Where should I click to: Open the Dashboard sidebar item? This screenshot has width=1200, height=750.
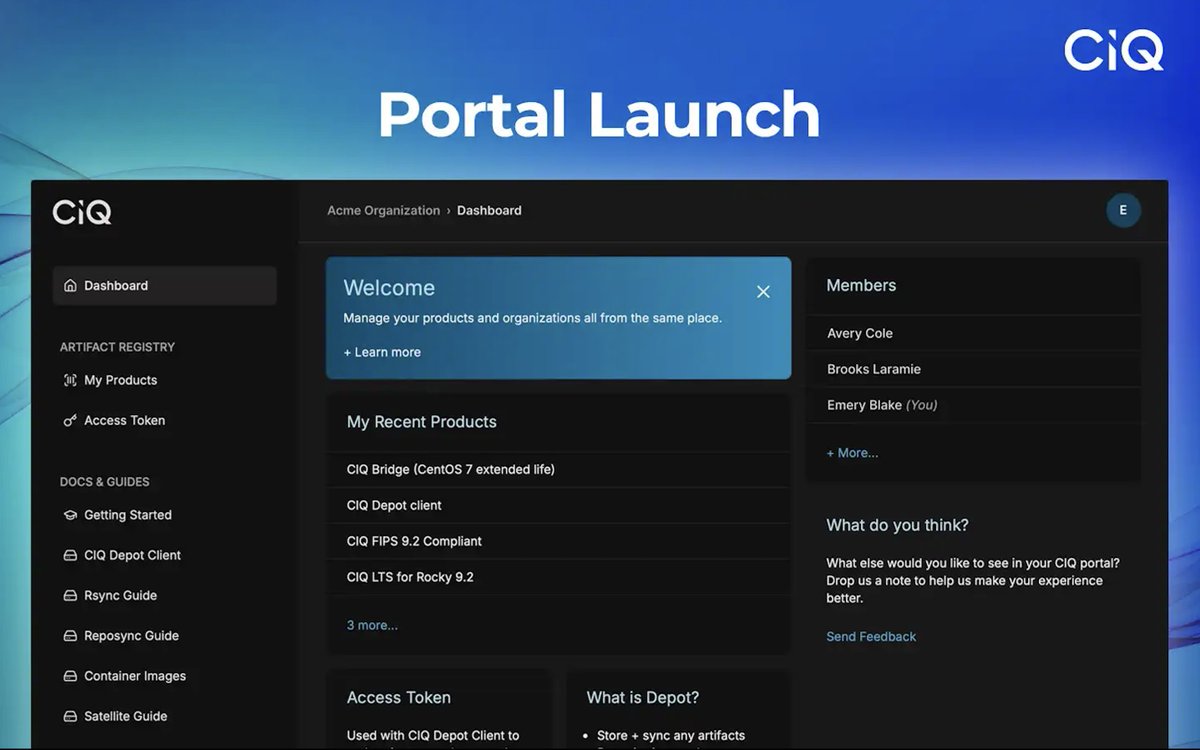(165, 285)
